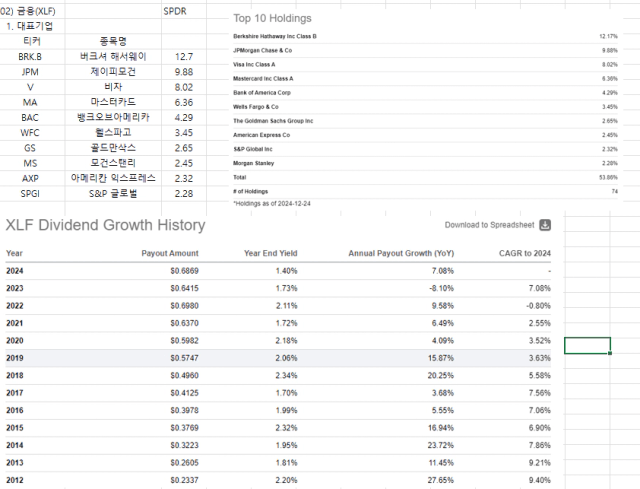Click The Goldman Sachs Group Inc holding

[x=273, y=121]
